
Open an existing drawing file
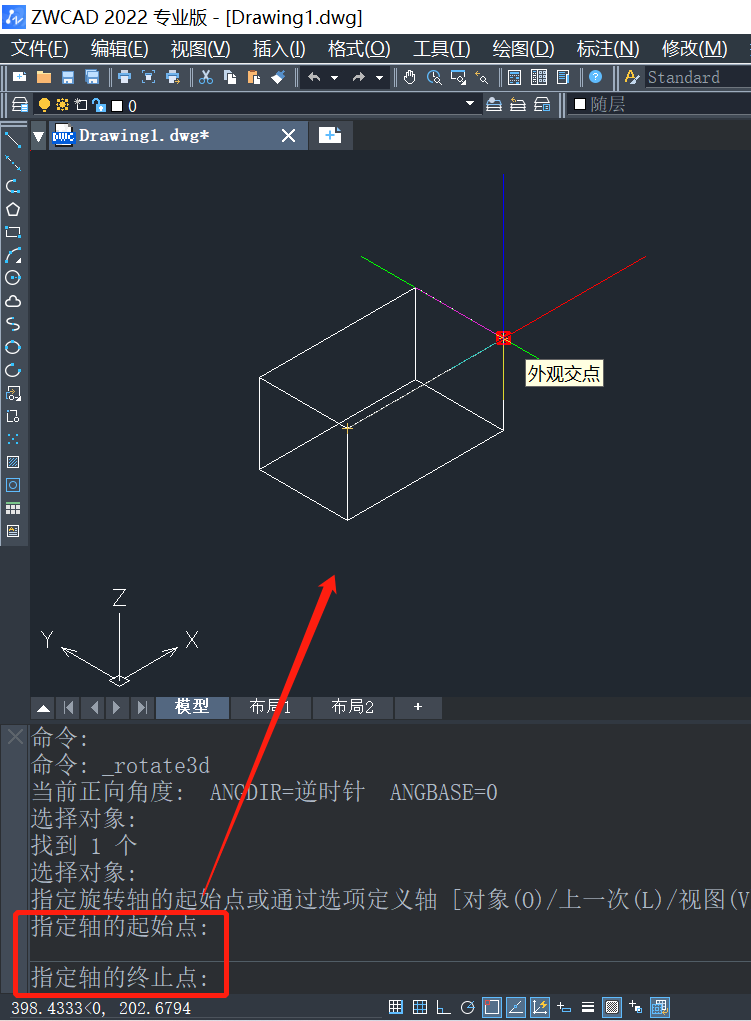tap(44, 77)
